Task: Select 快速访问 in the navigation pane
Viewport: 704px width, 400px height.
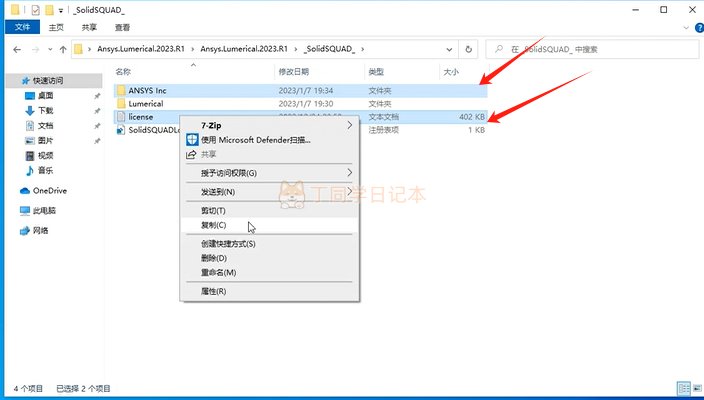Action: 54,80
